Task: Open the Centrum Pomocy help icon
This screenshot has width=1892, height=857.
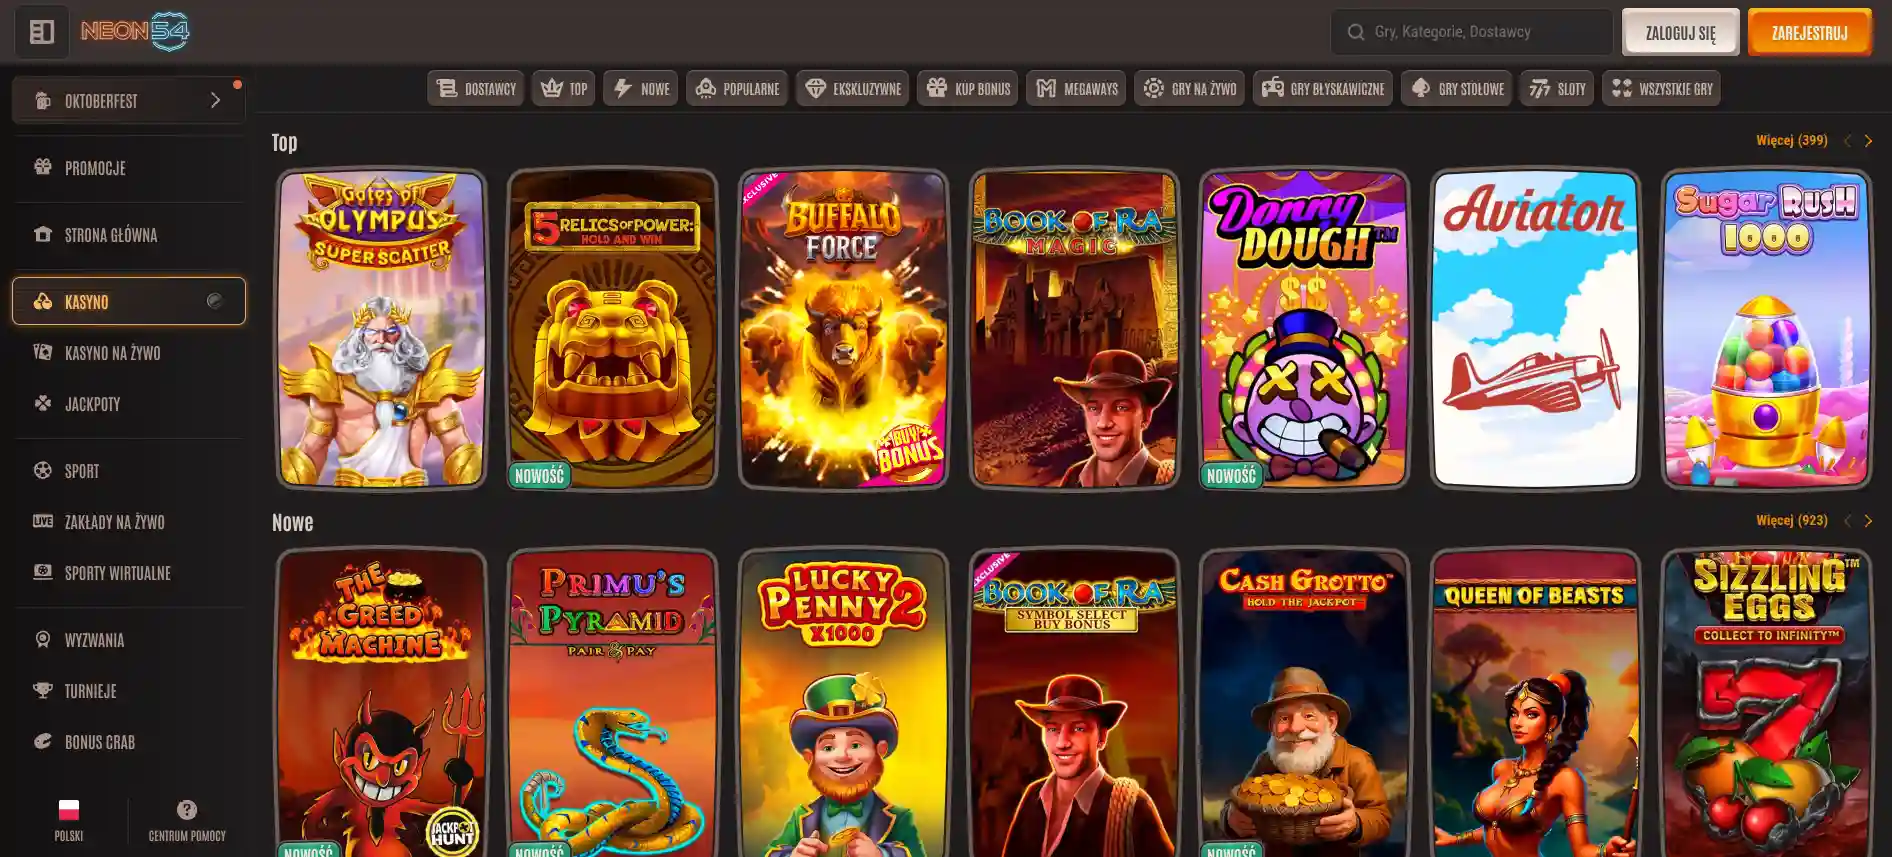Action: (187, 810)
